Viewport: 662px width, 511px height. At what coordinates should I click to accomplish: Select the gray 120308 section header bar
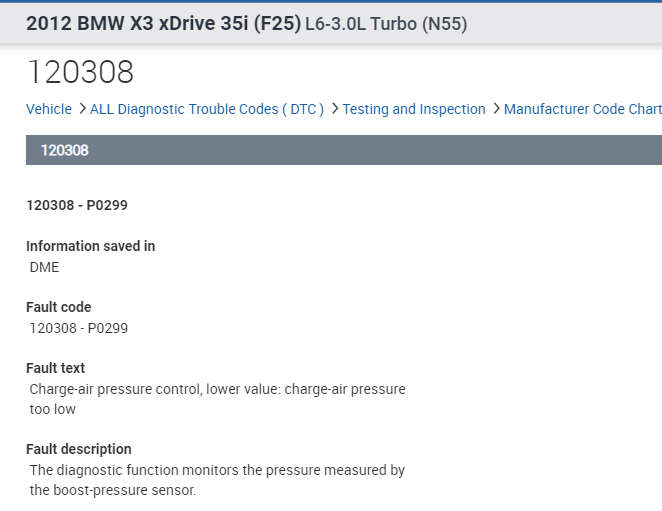tap(344, 150)
